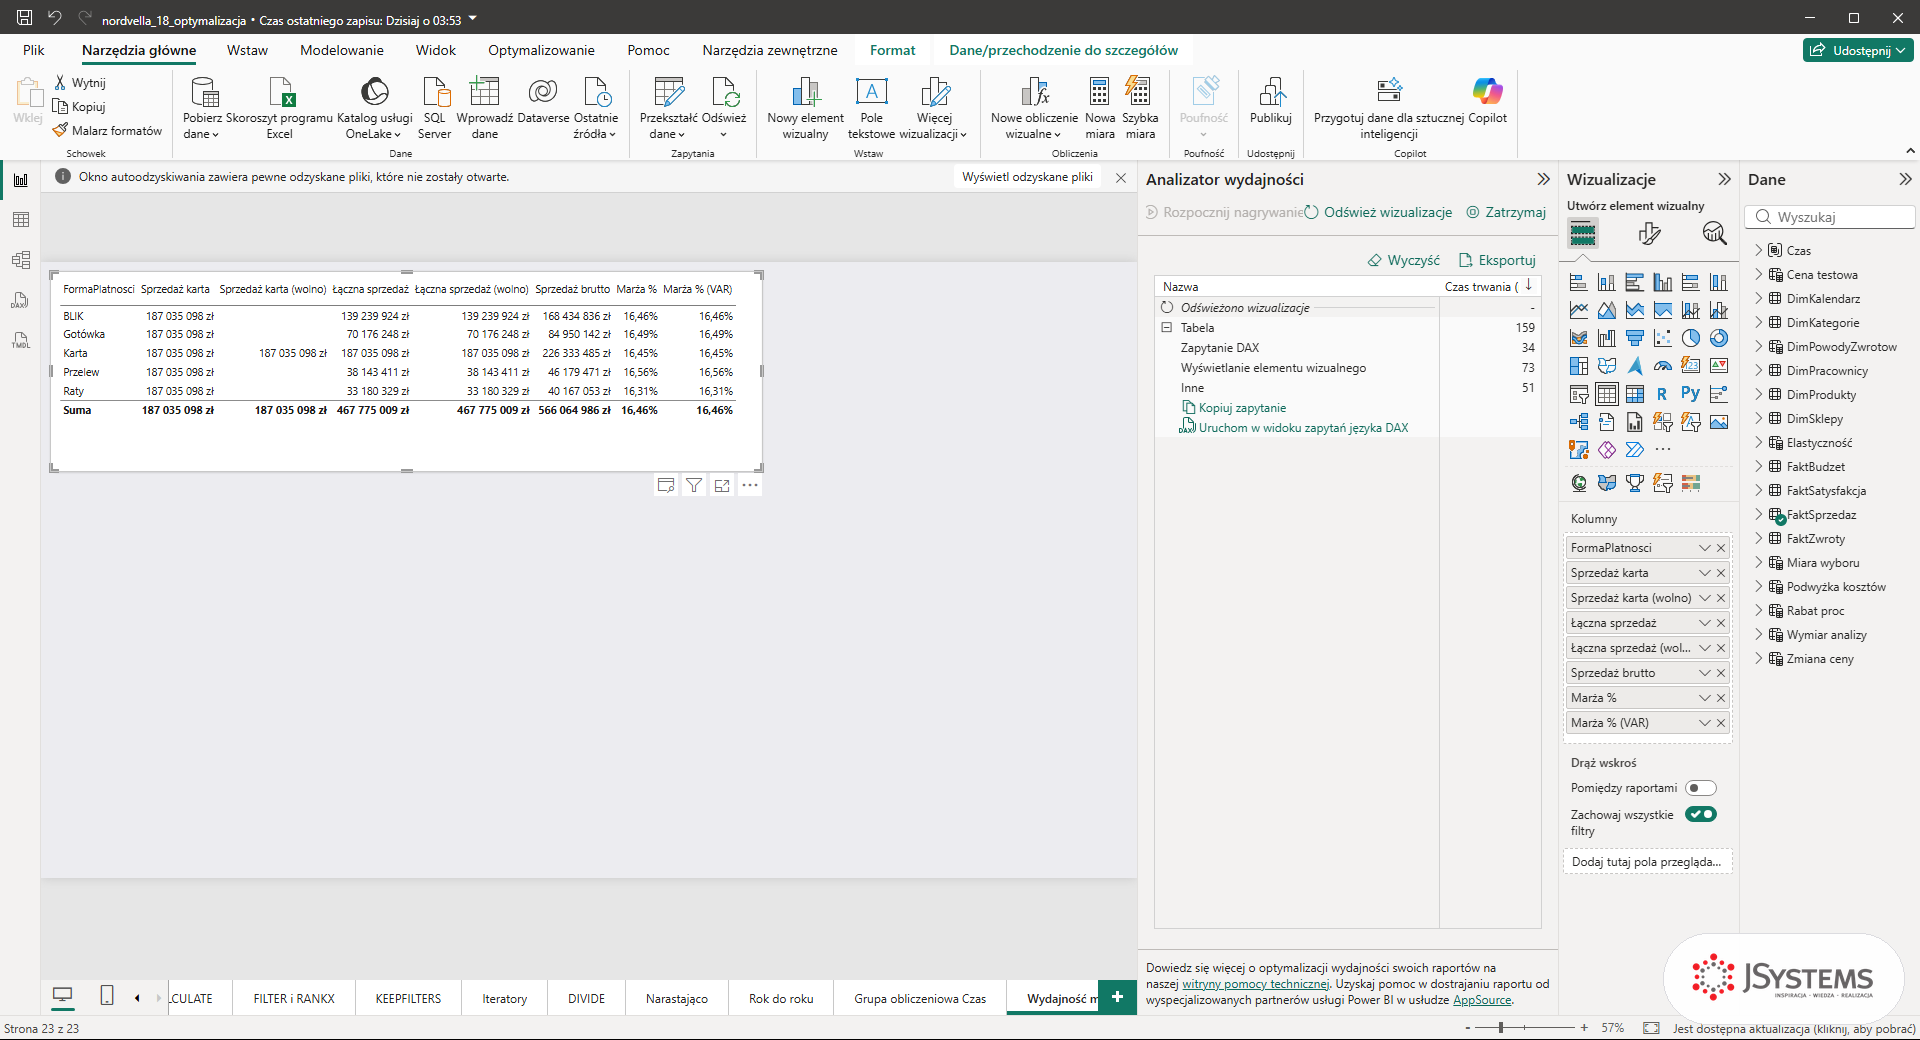Click Publikuj ribbon button
Viewport: 1920px width, 1040px height.
pyautogui.click(x=1271, y=100)
